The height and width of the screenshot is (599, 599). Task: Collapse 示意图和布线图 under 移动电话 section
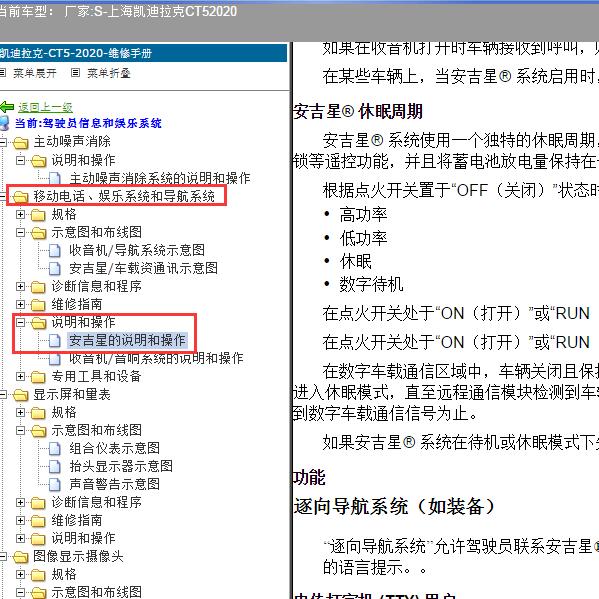(20, 232)
